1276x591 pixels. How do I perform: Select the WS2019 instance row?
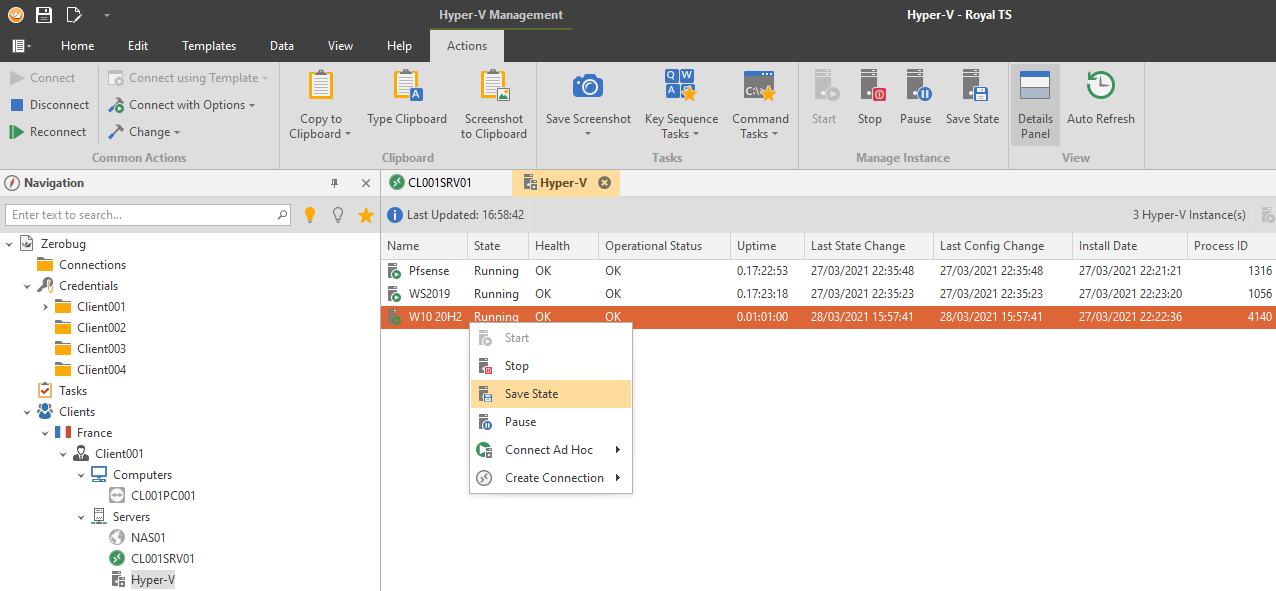(x=828, y=294)
